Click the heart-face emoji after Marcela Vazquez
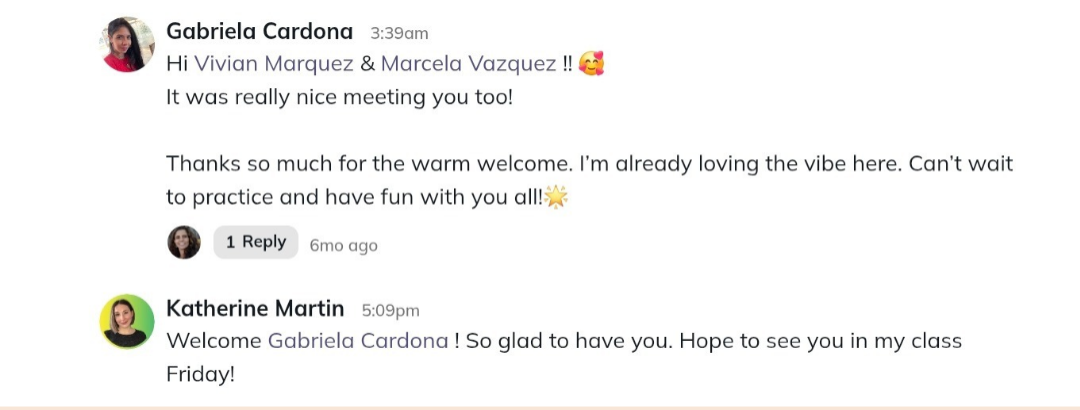The width and height of the screenshot is (1080, 410). point(591,64)
